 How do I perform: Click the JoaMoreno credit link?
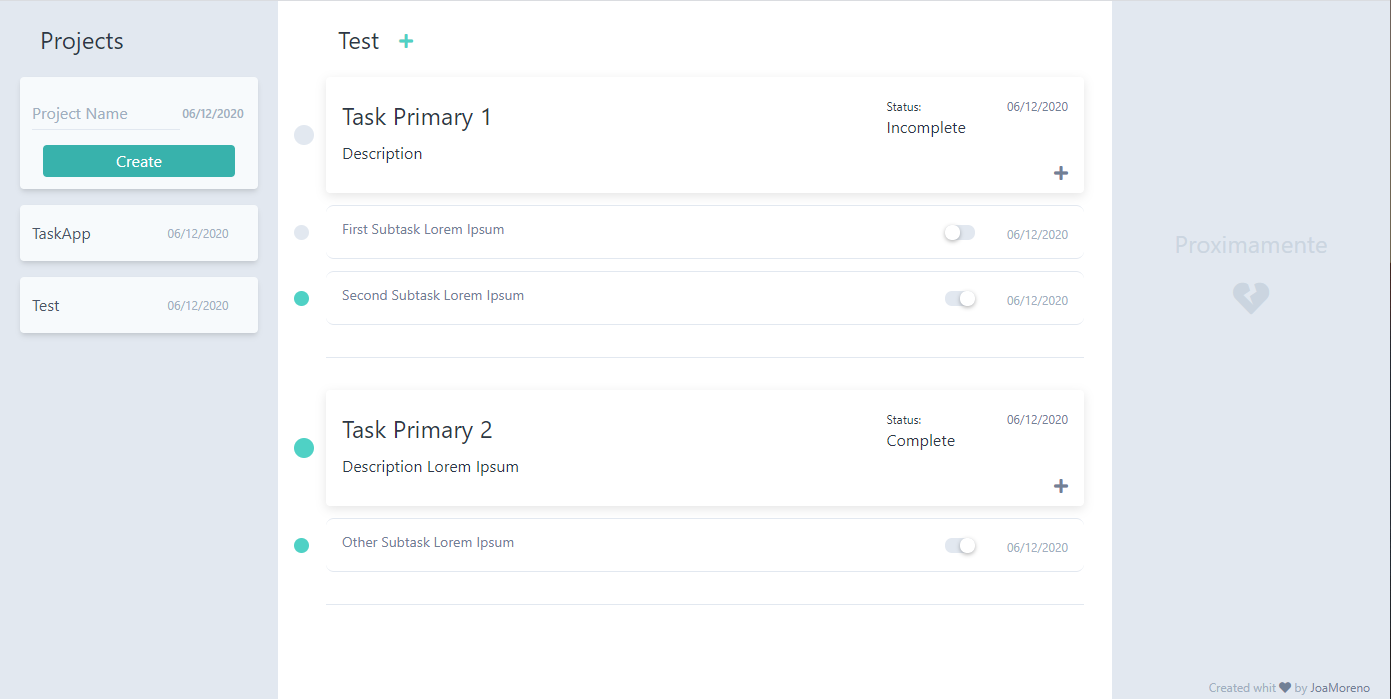click(1339, 687)
